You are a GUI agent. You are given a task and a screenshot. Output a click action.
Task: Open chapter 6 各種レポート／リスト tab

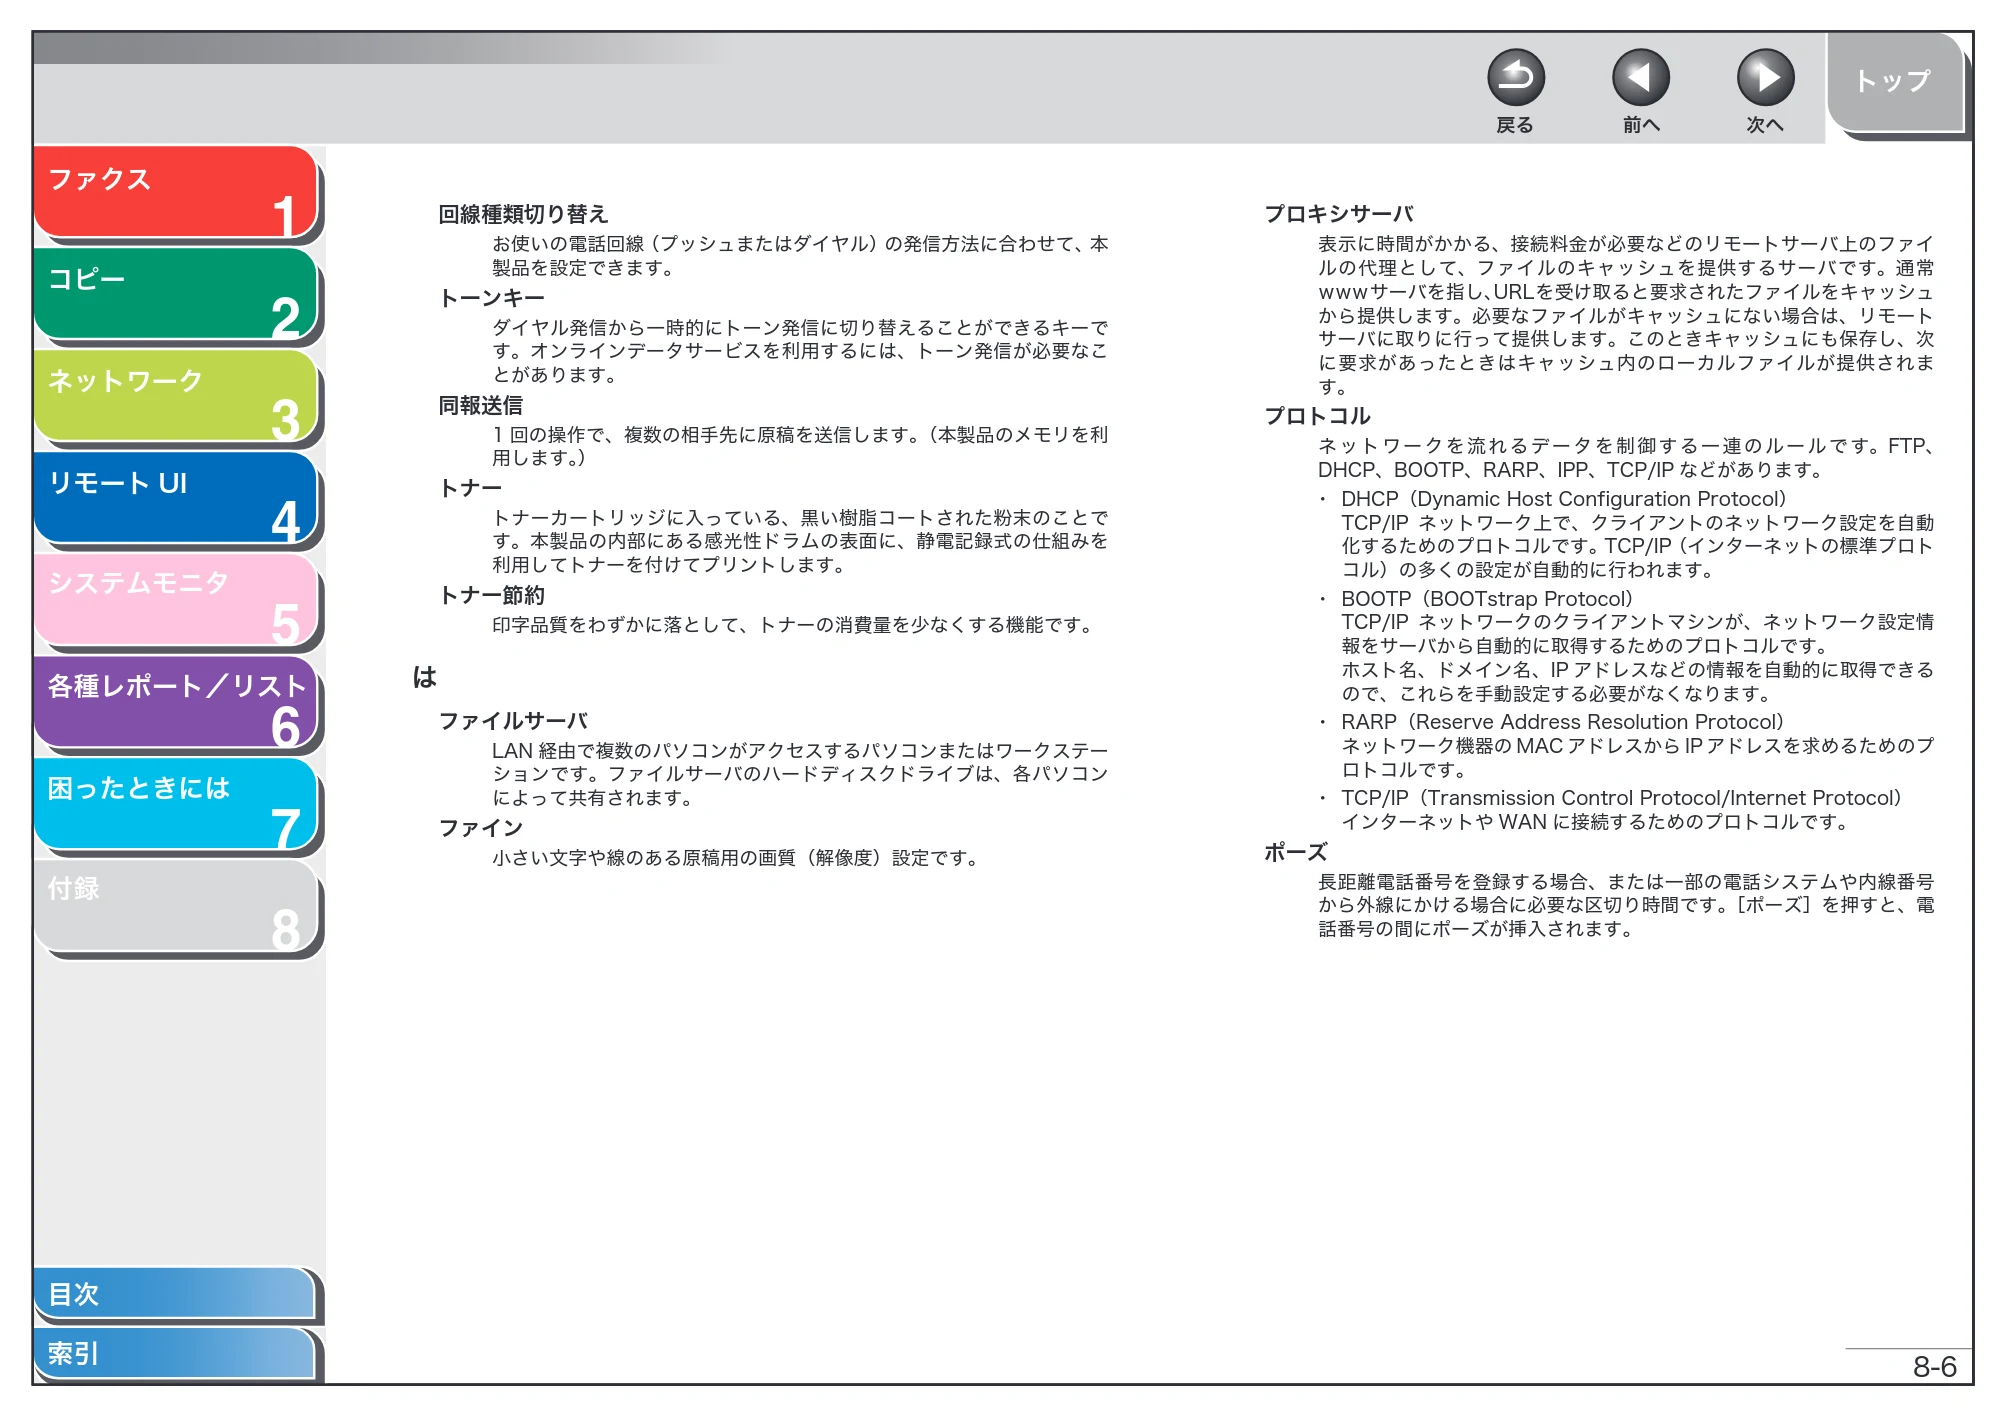pyautogui.click(x=175, y=702)
